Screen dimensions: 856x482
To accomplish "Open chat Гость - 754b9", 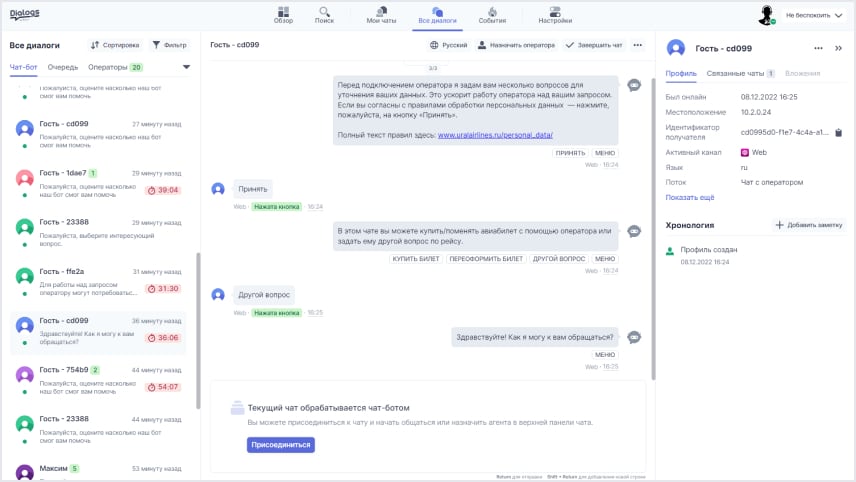I will (x=98, y=379).
